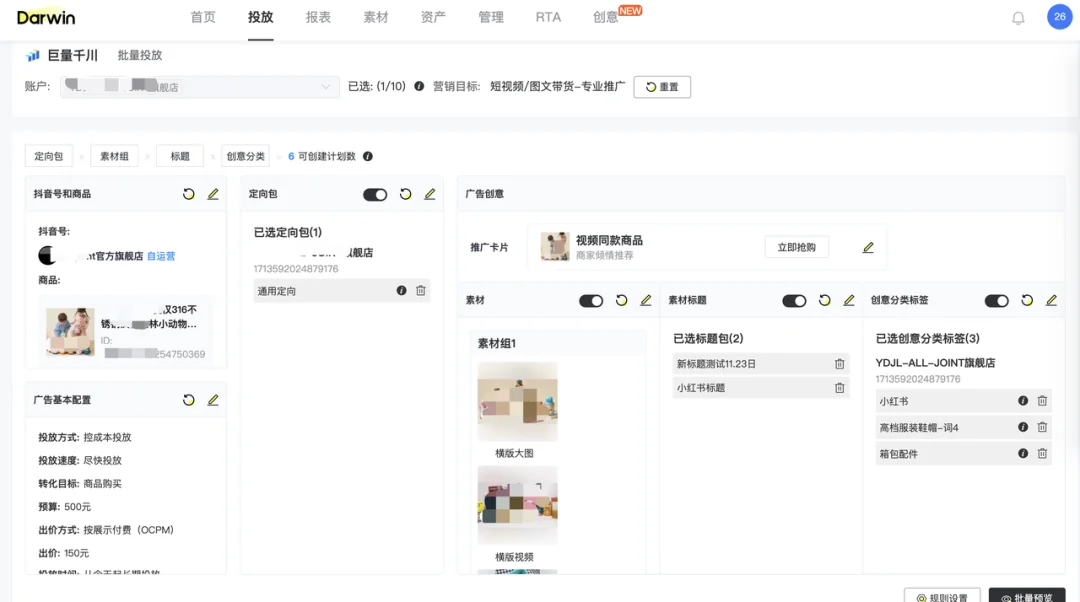Viewport: 1080px width, 602px height.
Task: Open the 素材 top navigation tab
Action: click(376, 17)
